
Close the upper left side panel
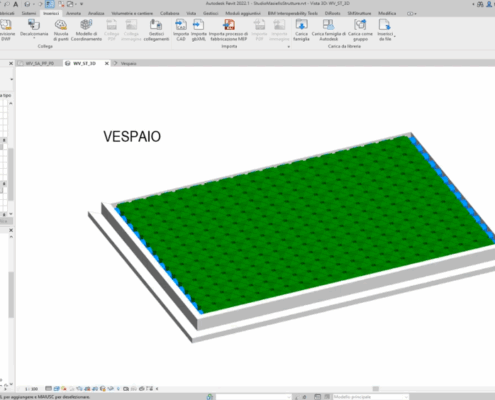11,63
